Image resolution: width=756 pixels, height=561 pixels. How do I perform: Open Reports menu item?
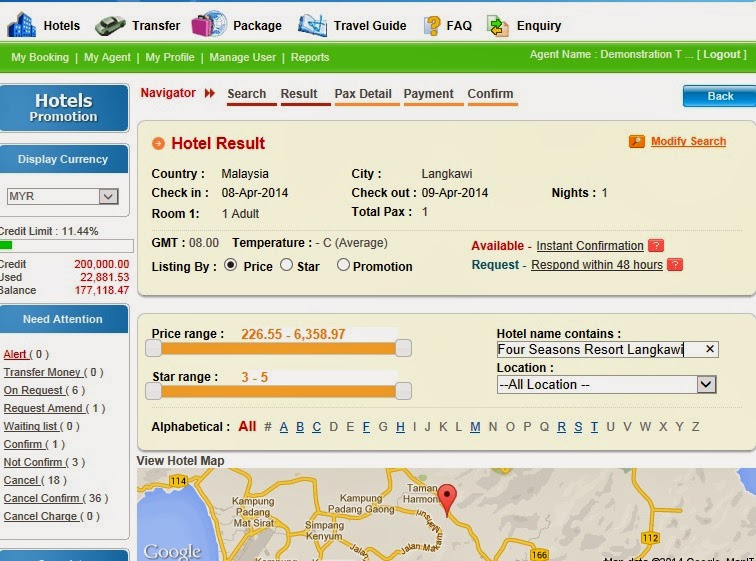coord(310,57)
